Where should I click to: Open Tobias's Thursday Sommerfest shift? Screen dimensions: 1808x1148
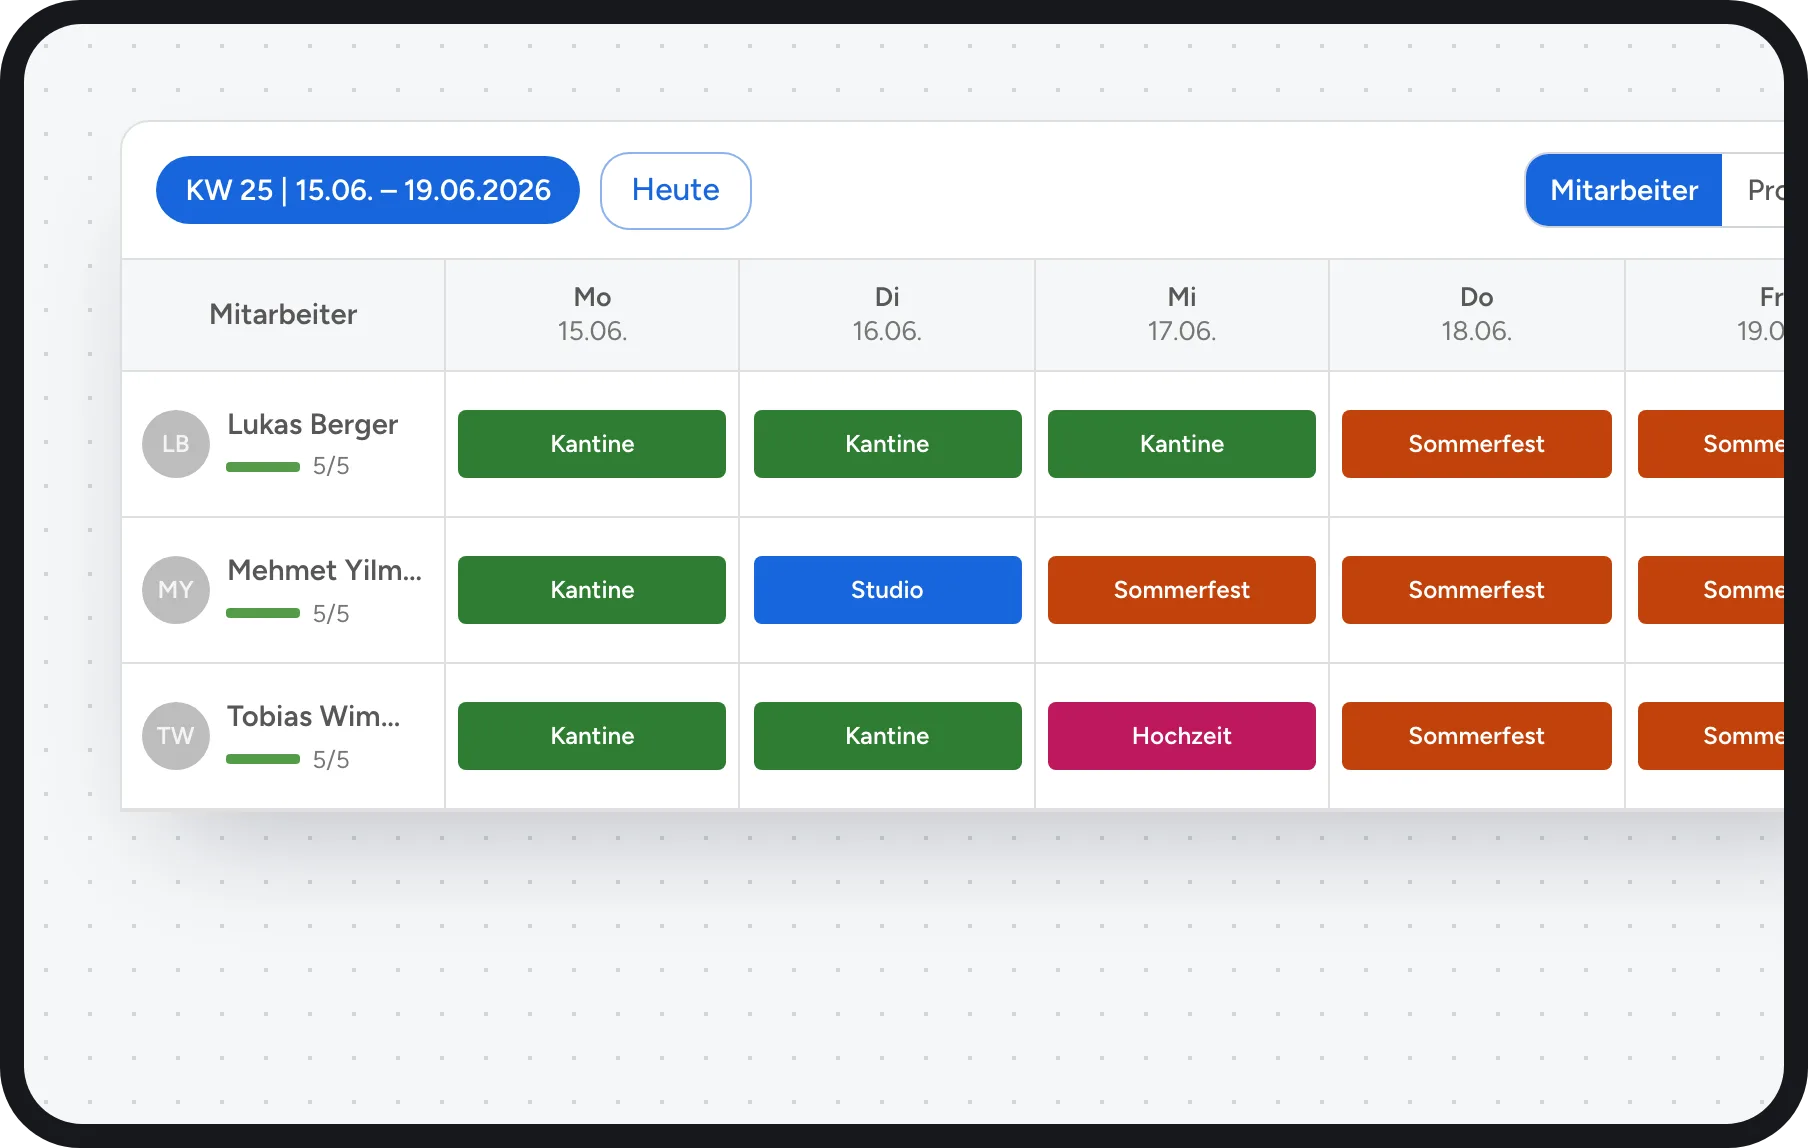(1476, 736)
